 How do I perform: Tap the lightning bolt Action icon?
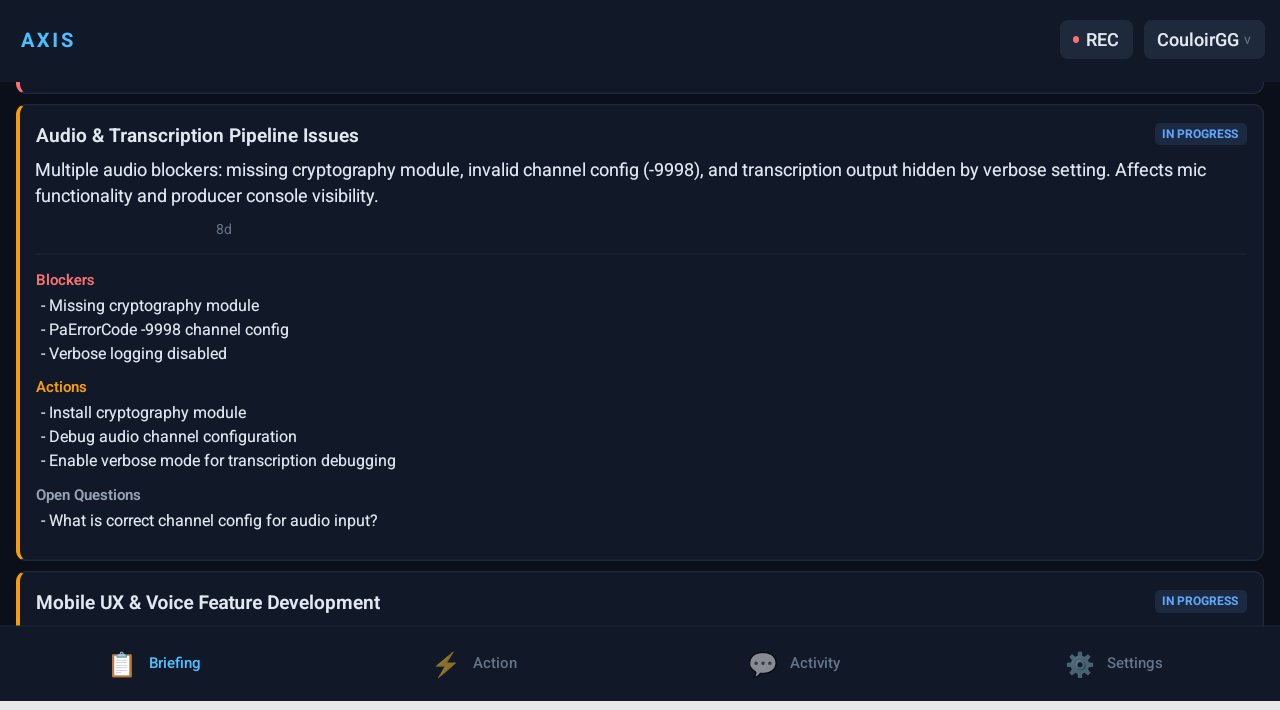[446, 664]
